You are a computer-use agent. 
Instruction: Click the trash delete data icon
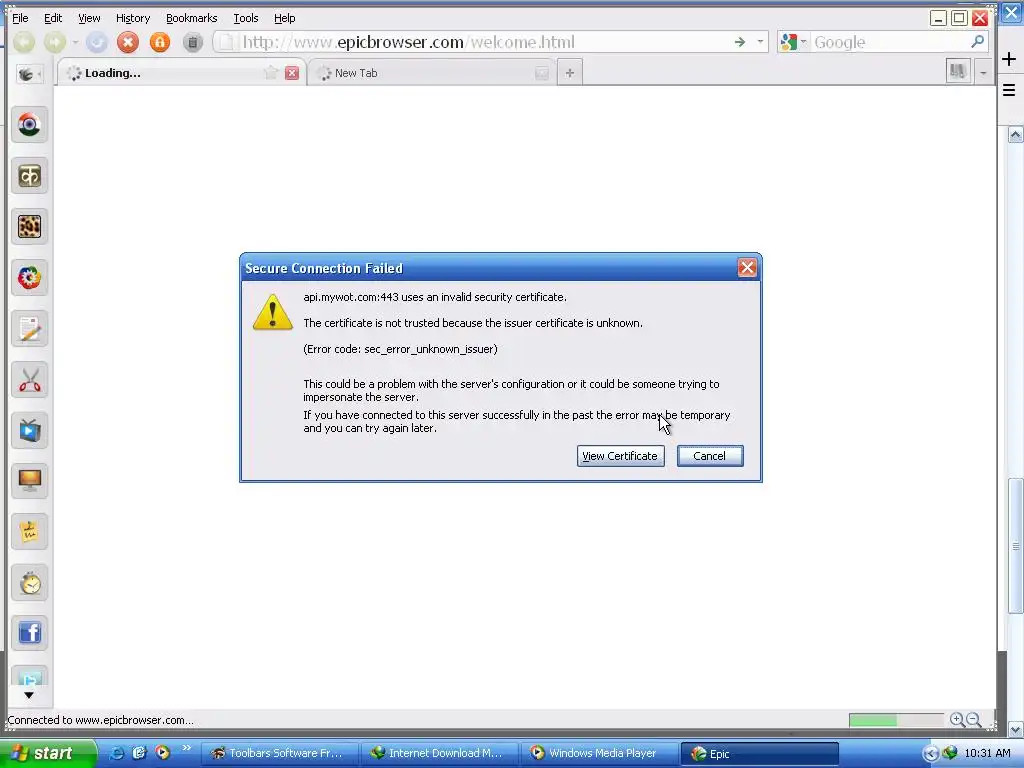pos(193,42)
